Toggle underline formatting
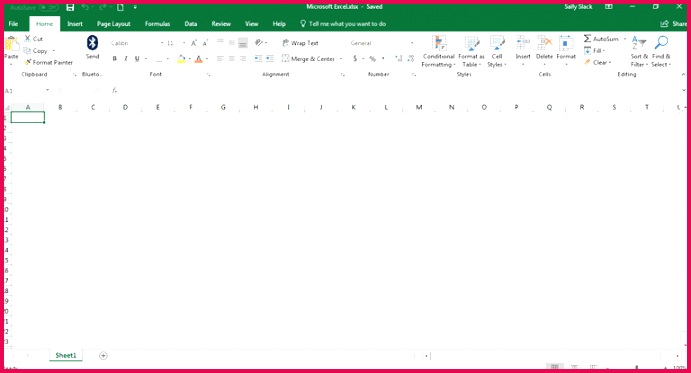 coord(137,59)
